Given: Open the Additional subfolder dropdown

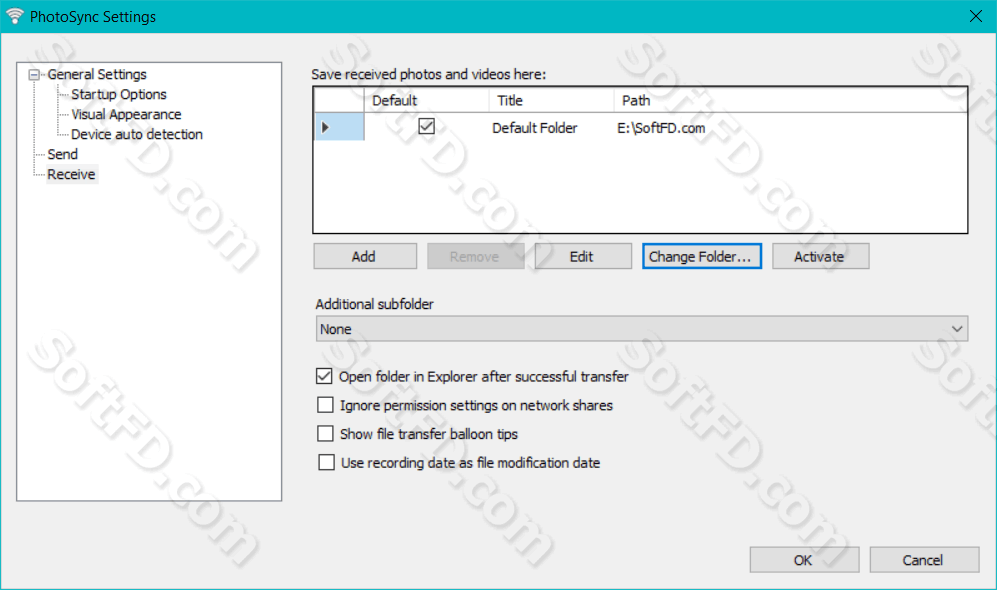Looking at the screenshot, I should coord(642,329).
